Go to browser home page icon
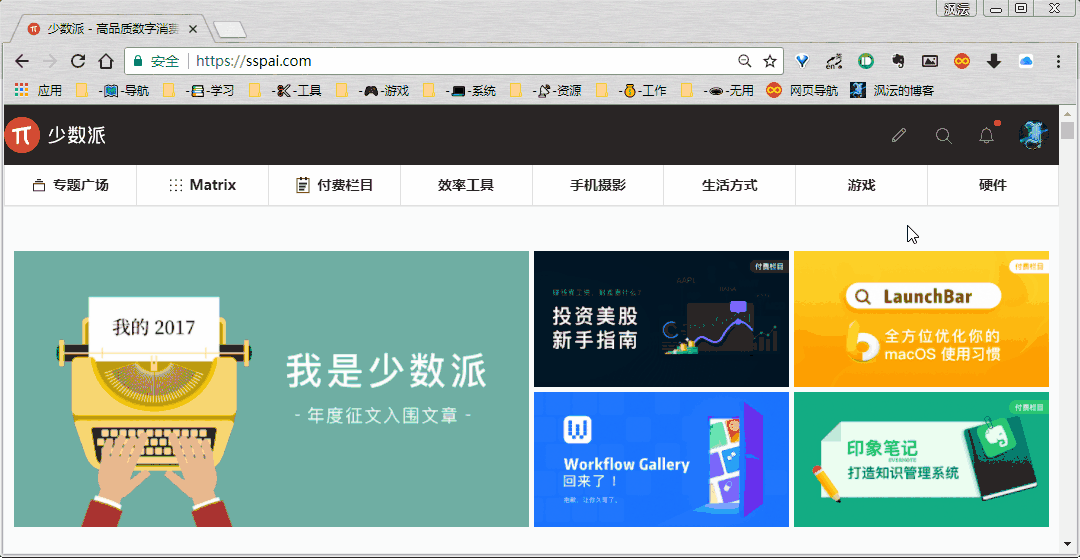This screenshot has width=1080, height=560. [x=105, y=61]
